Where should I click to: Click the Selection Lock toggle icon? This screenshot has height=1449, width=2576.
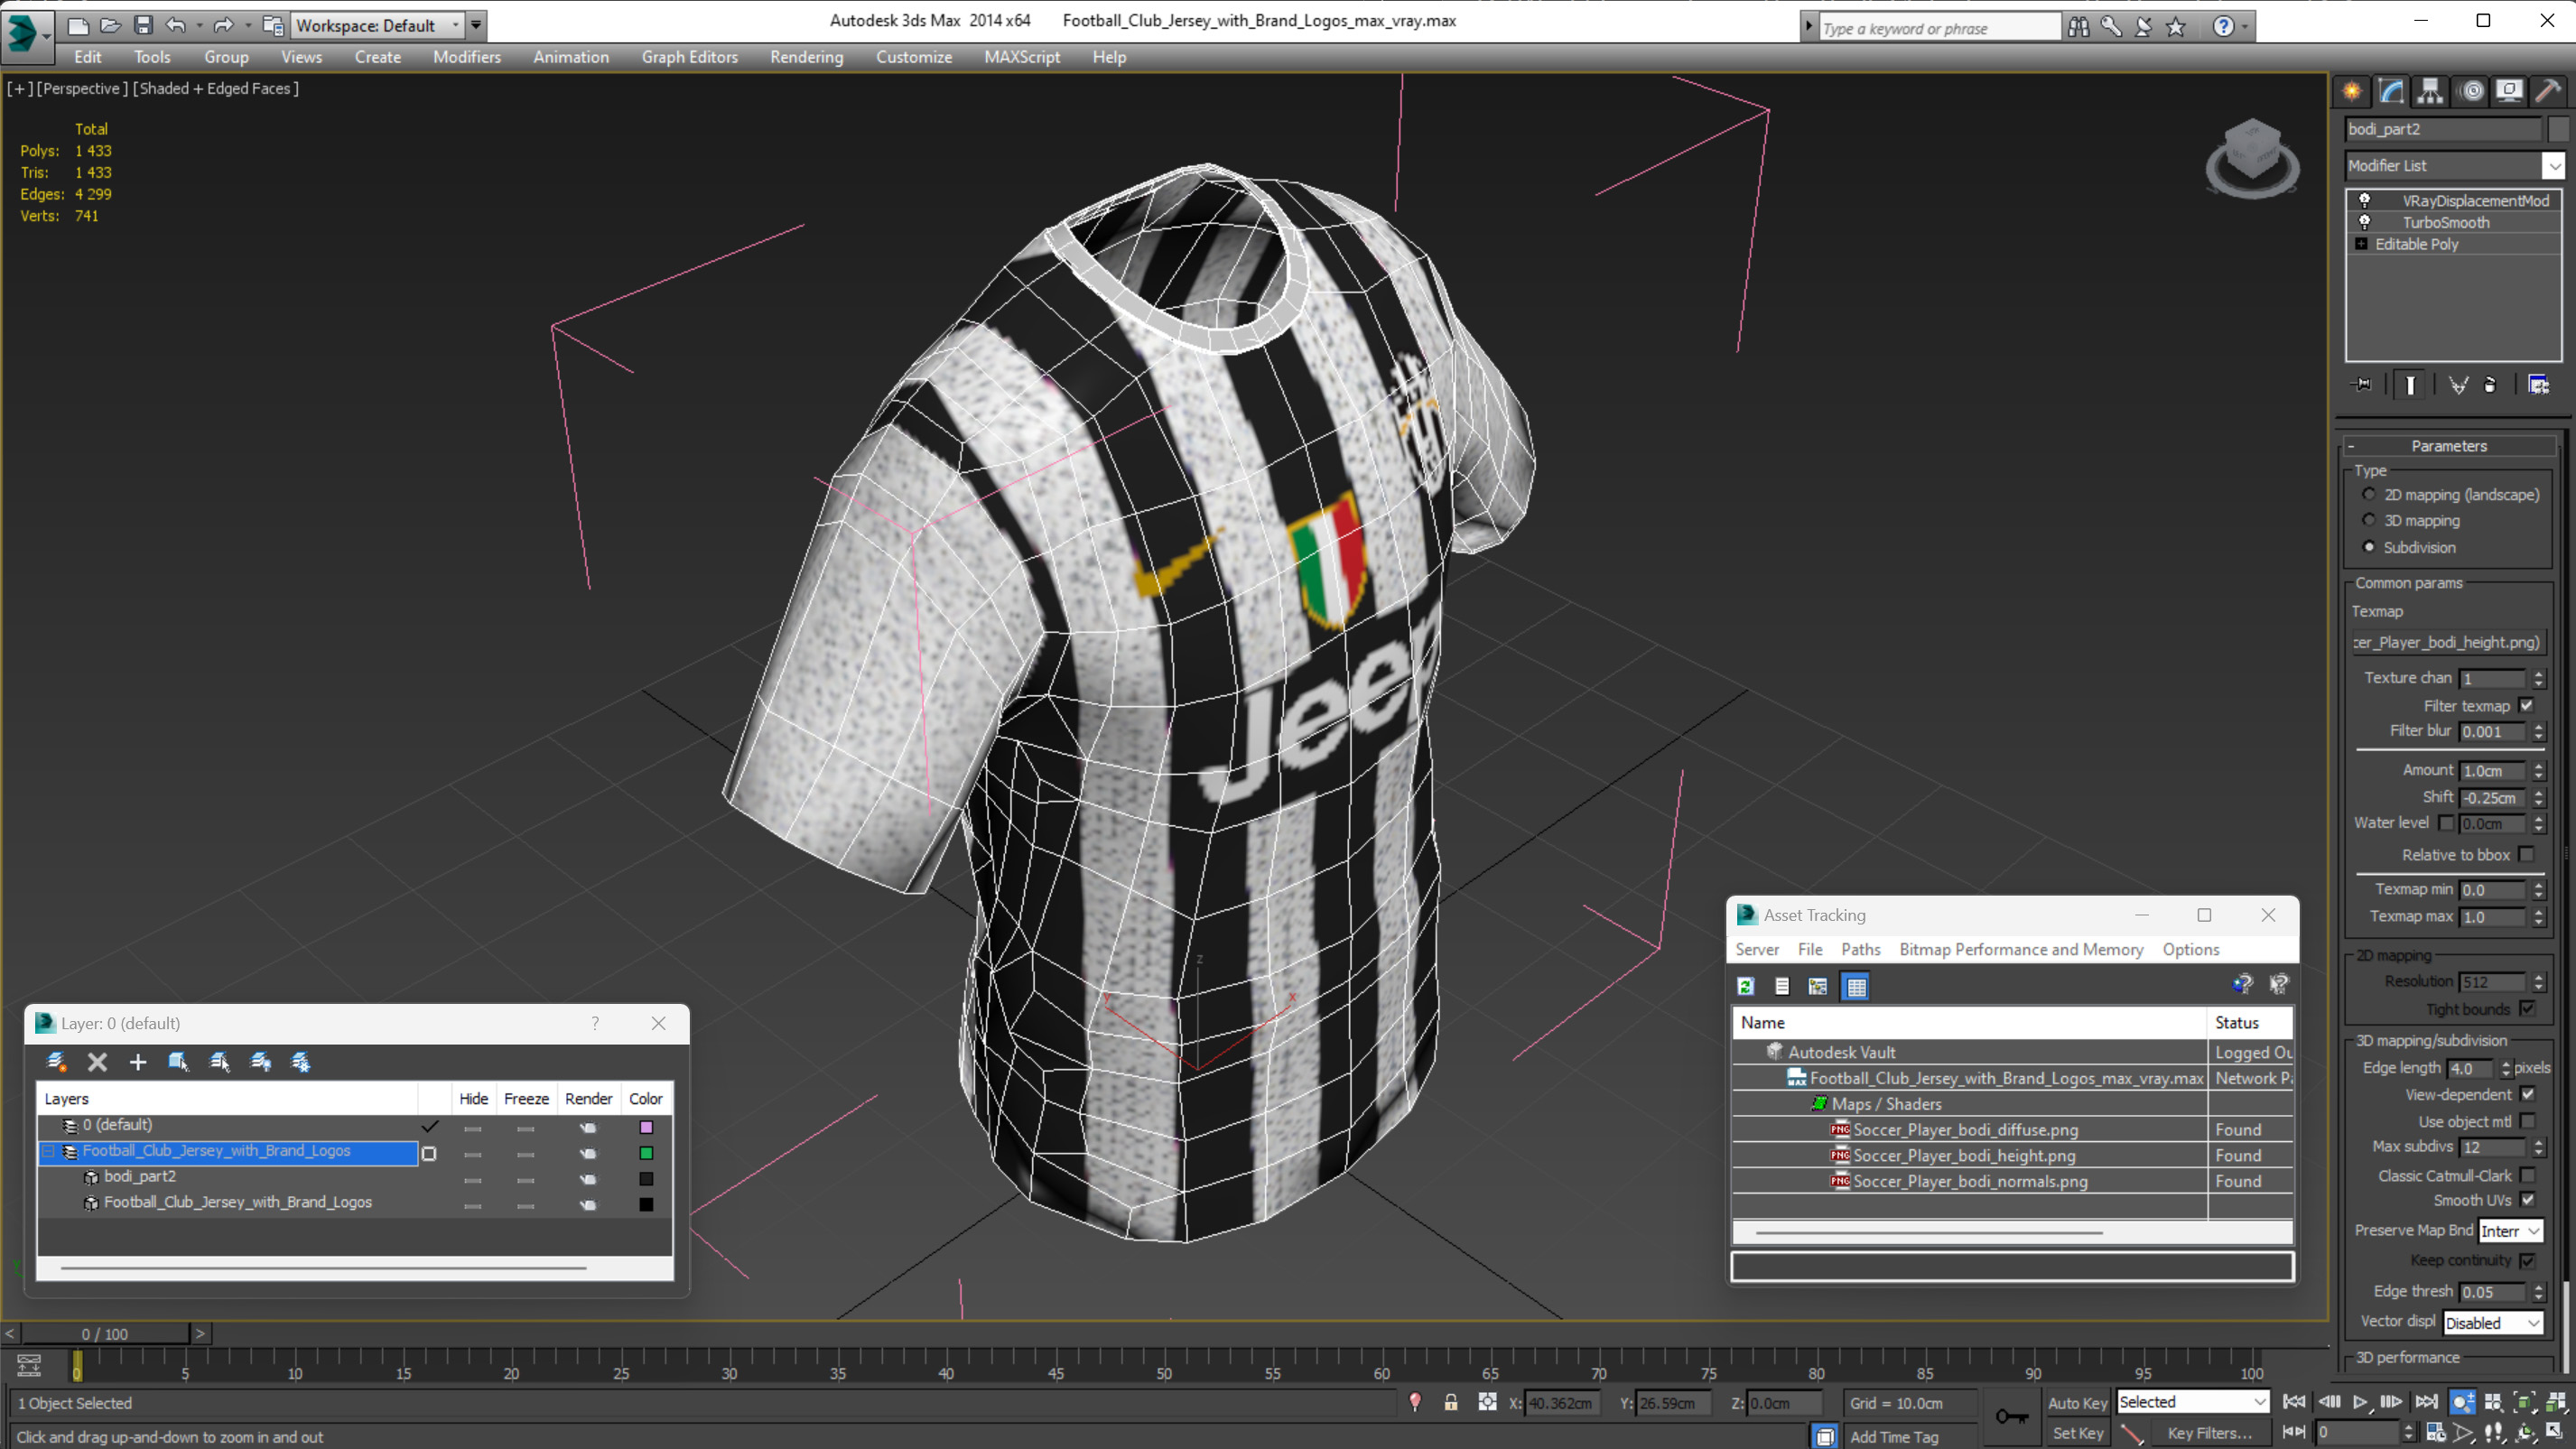tap(1451, 1402)
